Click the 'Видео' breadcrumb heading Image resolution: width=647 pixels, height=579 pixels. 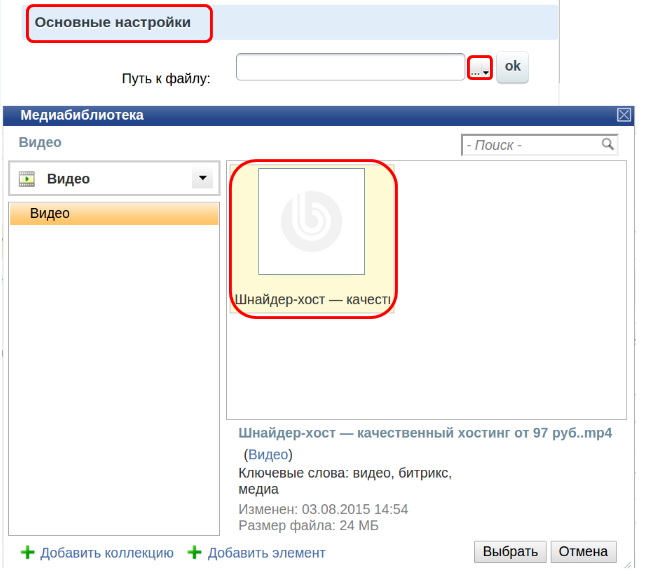click(x=40, y=142)
